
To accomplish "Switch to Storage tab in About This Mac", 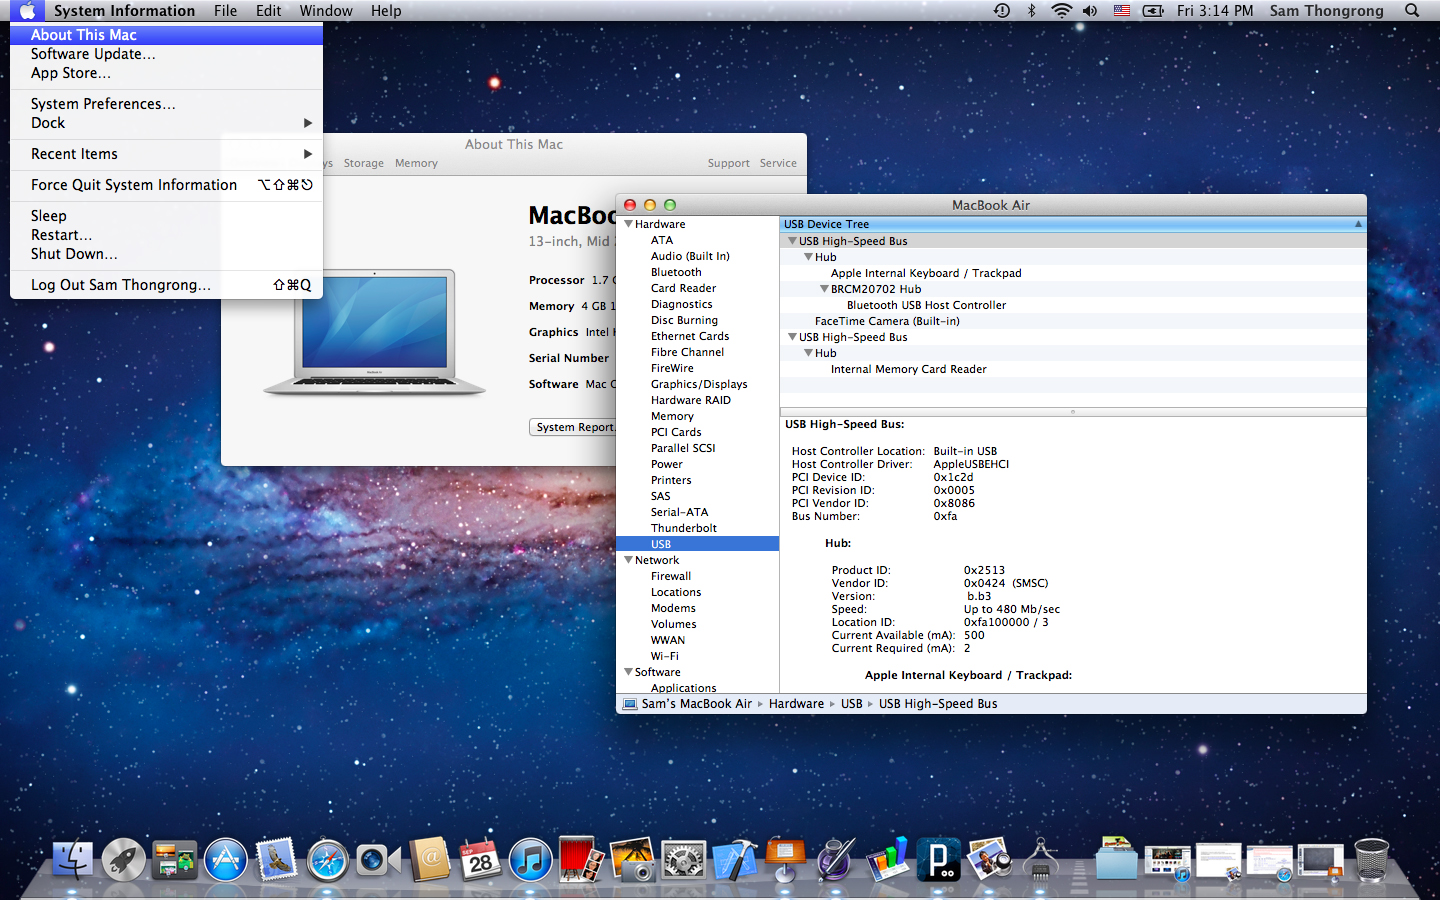I will pyautogui.click(x=364, y=163).
